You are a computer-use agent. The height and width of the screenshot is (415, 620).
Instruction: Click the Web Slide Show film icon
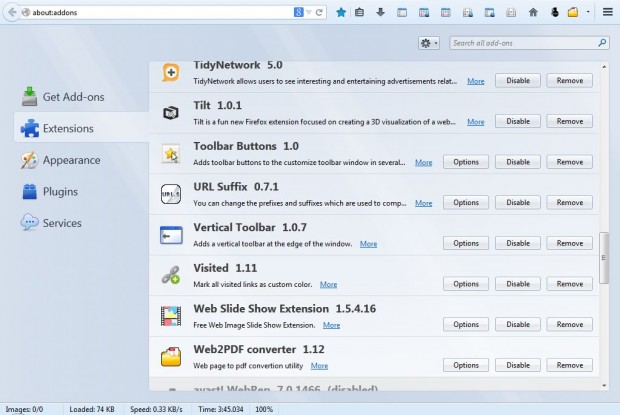click(171, 316)
